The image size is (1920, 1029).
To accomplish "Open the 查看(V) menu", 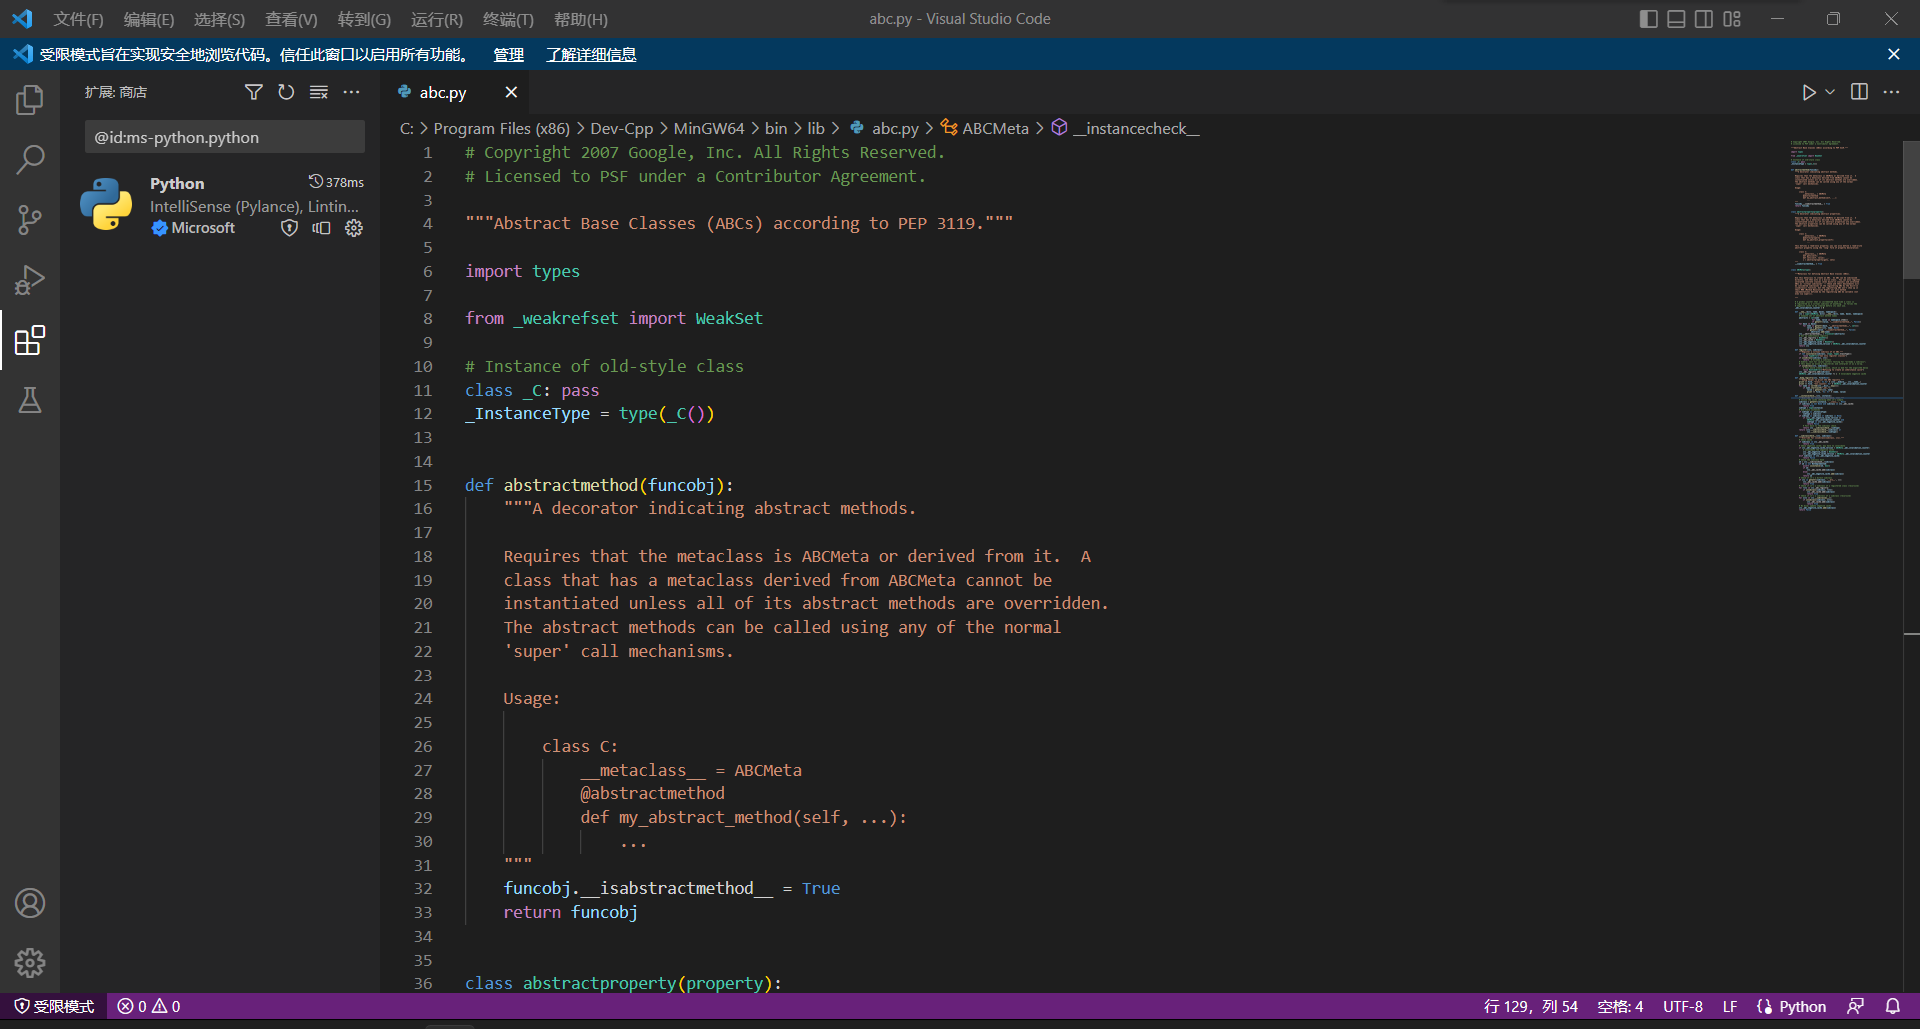I will (x=291, y=19).
